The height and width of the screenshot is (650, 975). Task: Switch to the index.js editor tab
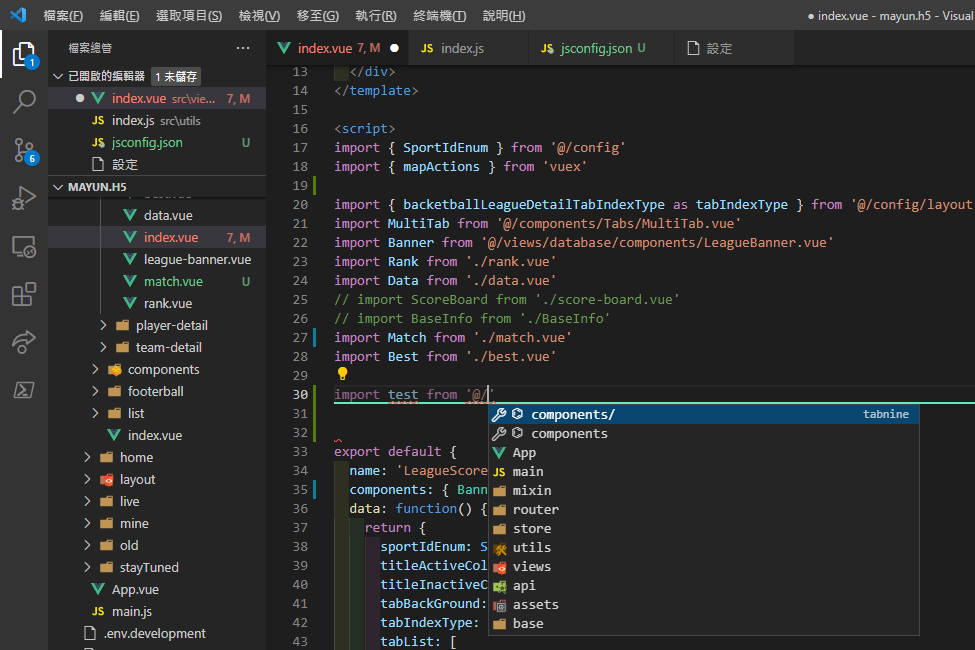[x=462, y=48]
